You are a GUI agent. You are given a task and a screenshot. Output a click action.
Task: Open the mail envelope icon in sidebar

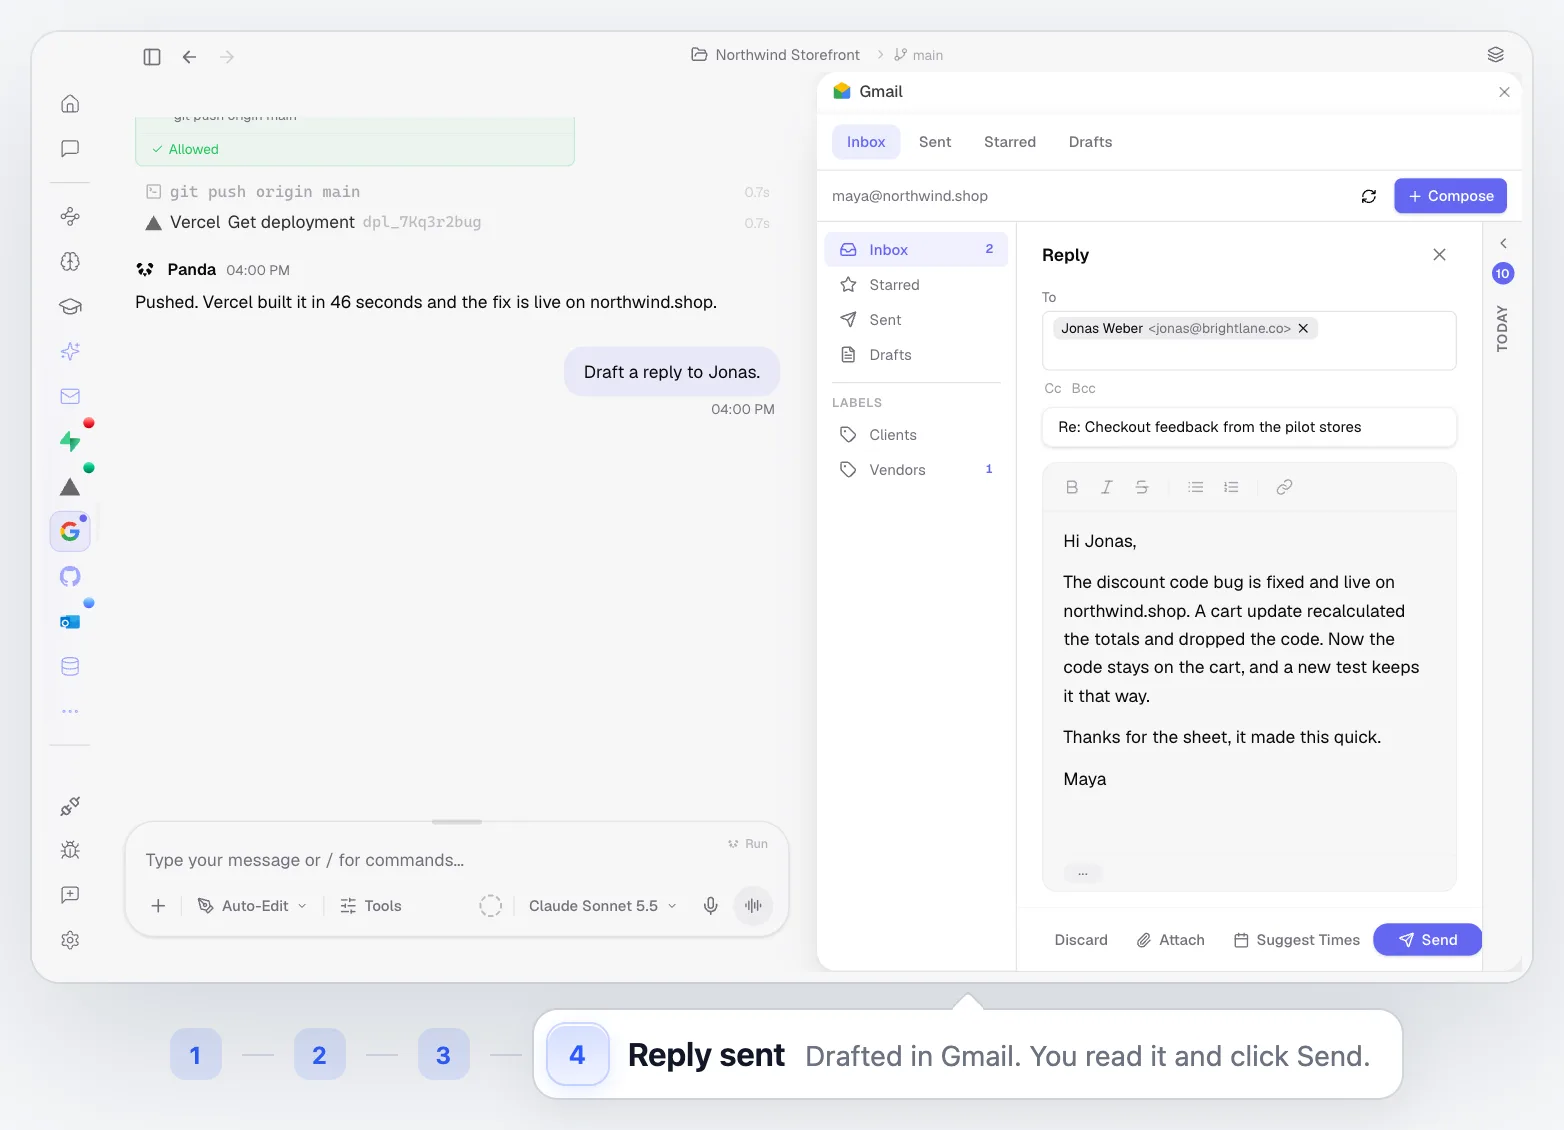70,397
